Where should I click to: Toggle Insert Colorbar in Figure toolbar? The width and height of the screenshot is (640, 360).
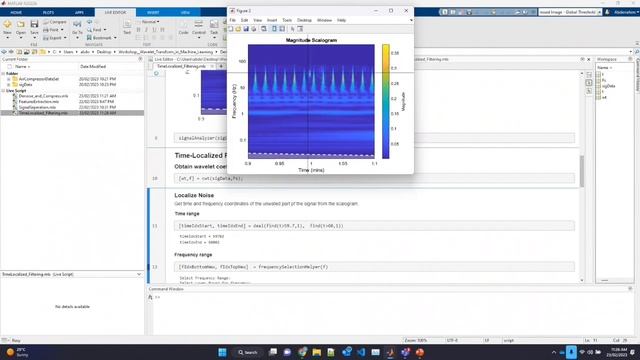coord(274,29)
